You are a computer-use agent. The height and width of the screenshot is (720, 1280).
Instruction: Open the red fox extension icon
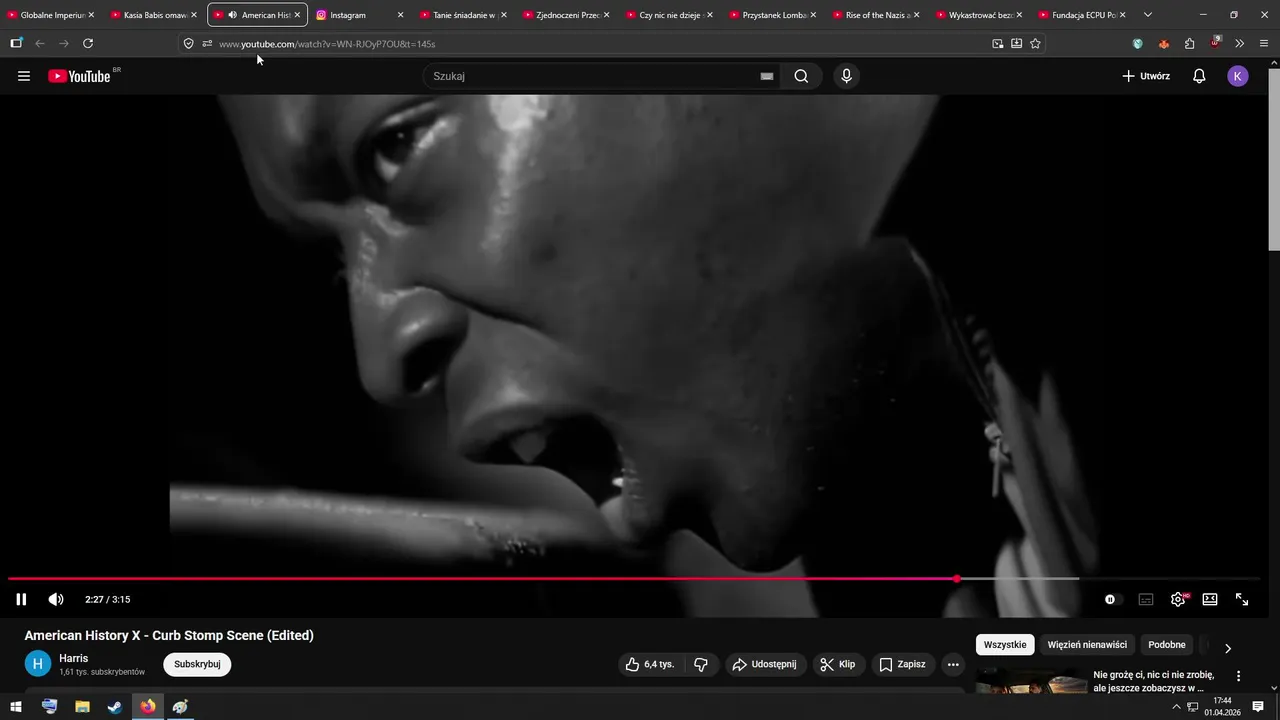(1164, 44)
